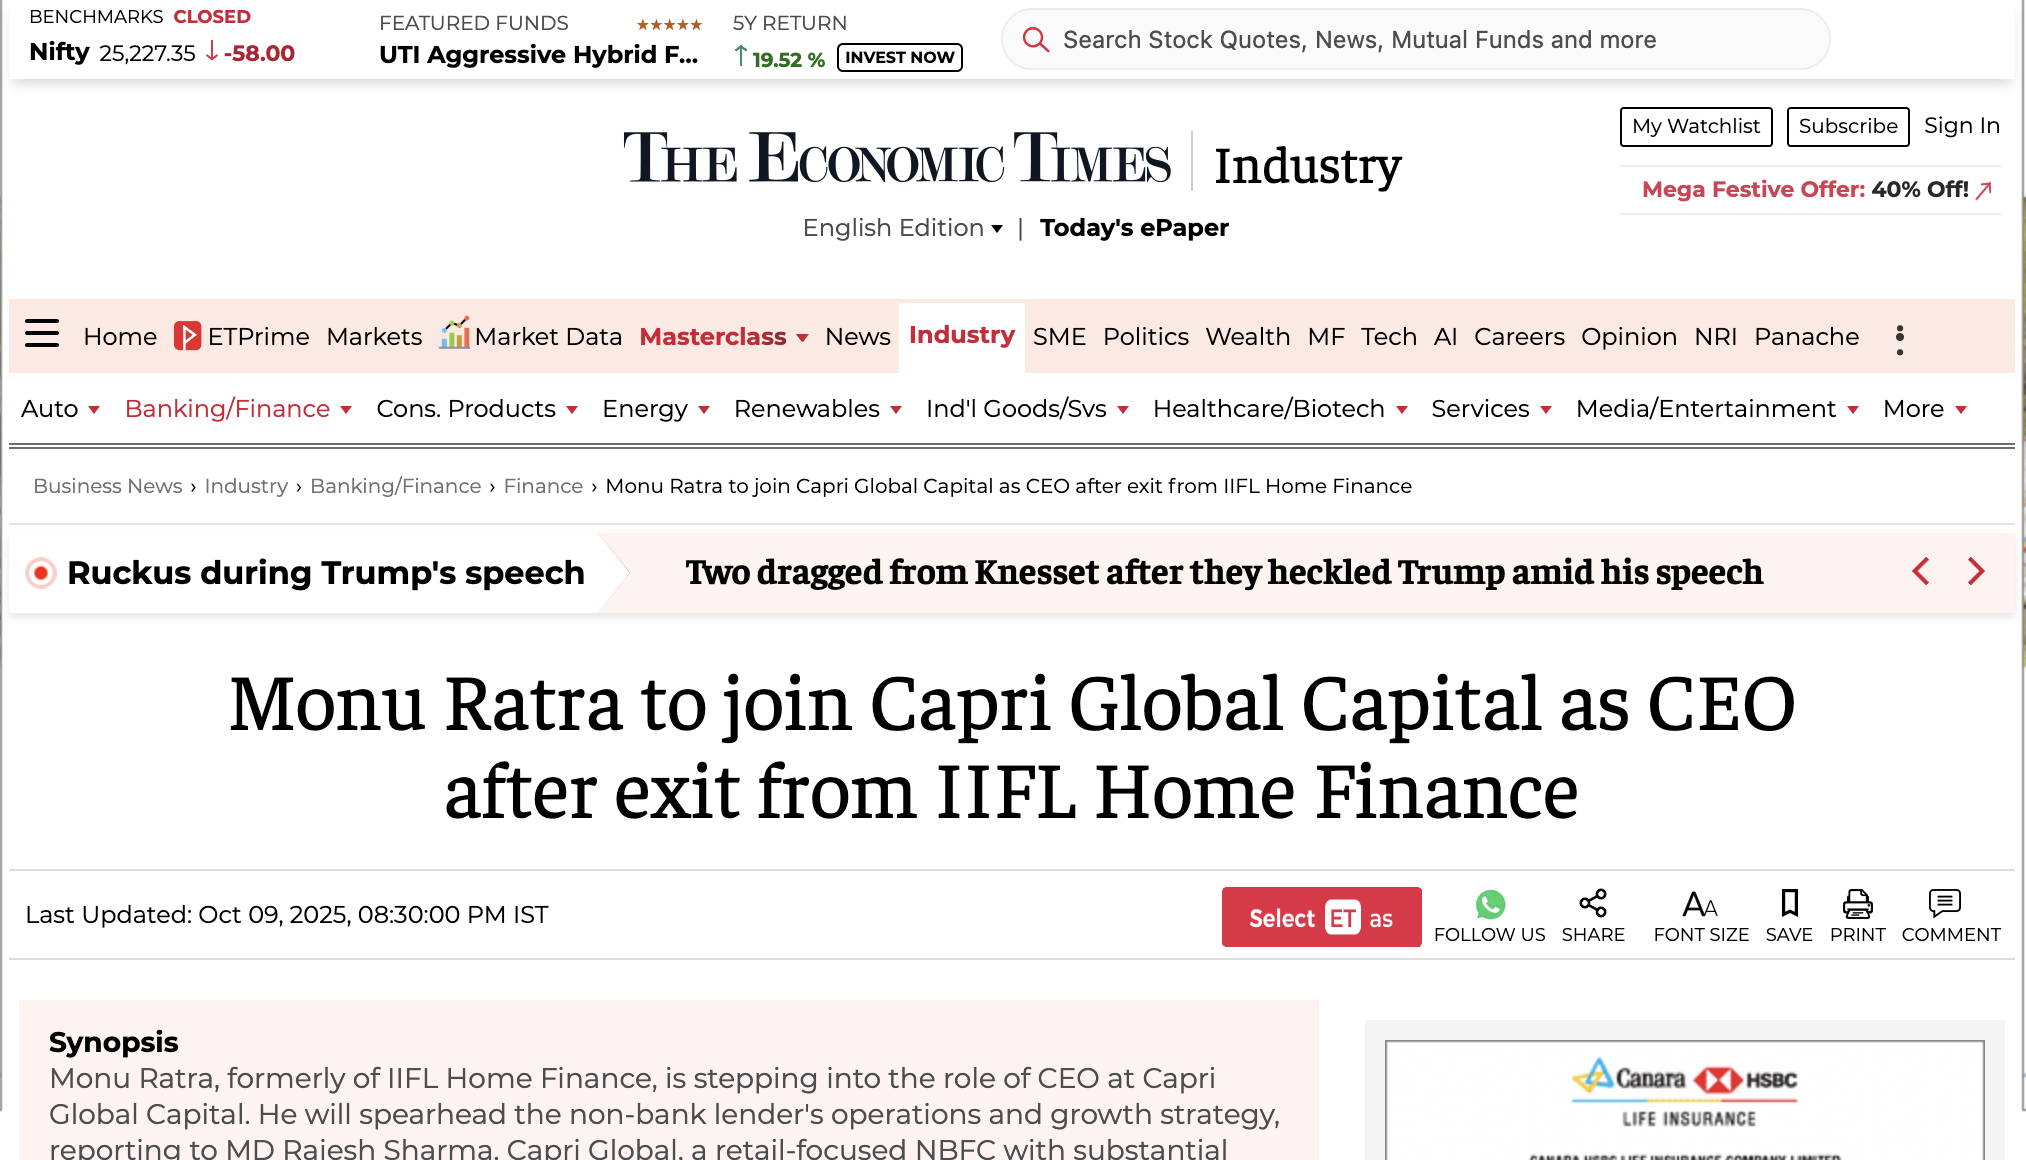Click inside the stock search field
The image size is (2026, 1160).
click(1300, 40)
